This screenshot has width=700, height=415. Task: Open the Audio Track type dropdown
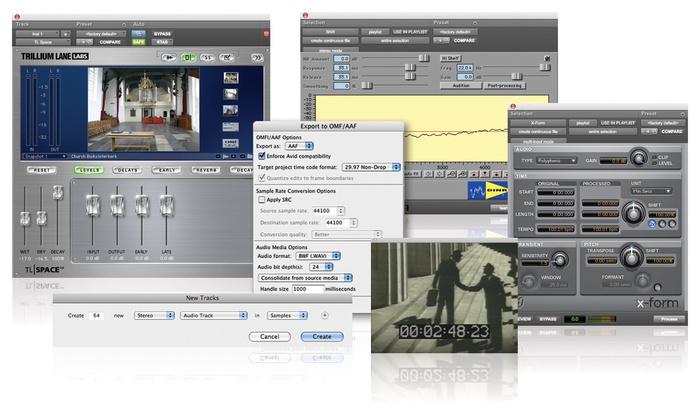(x=213, y=315)
